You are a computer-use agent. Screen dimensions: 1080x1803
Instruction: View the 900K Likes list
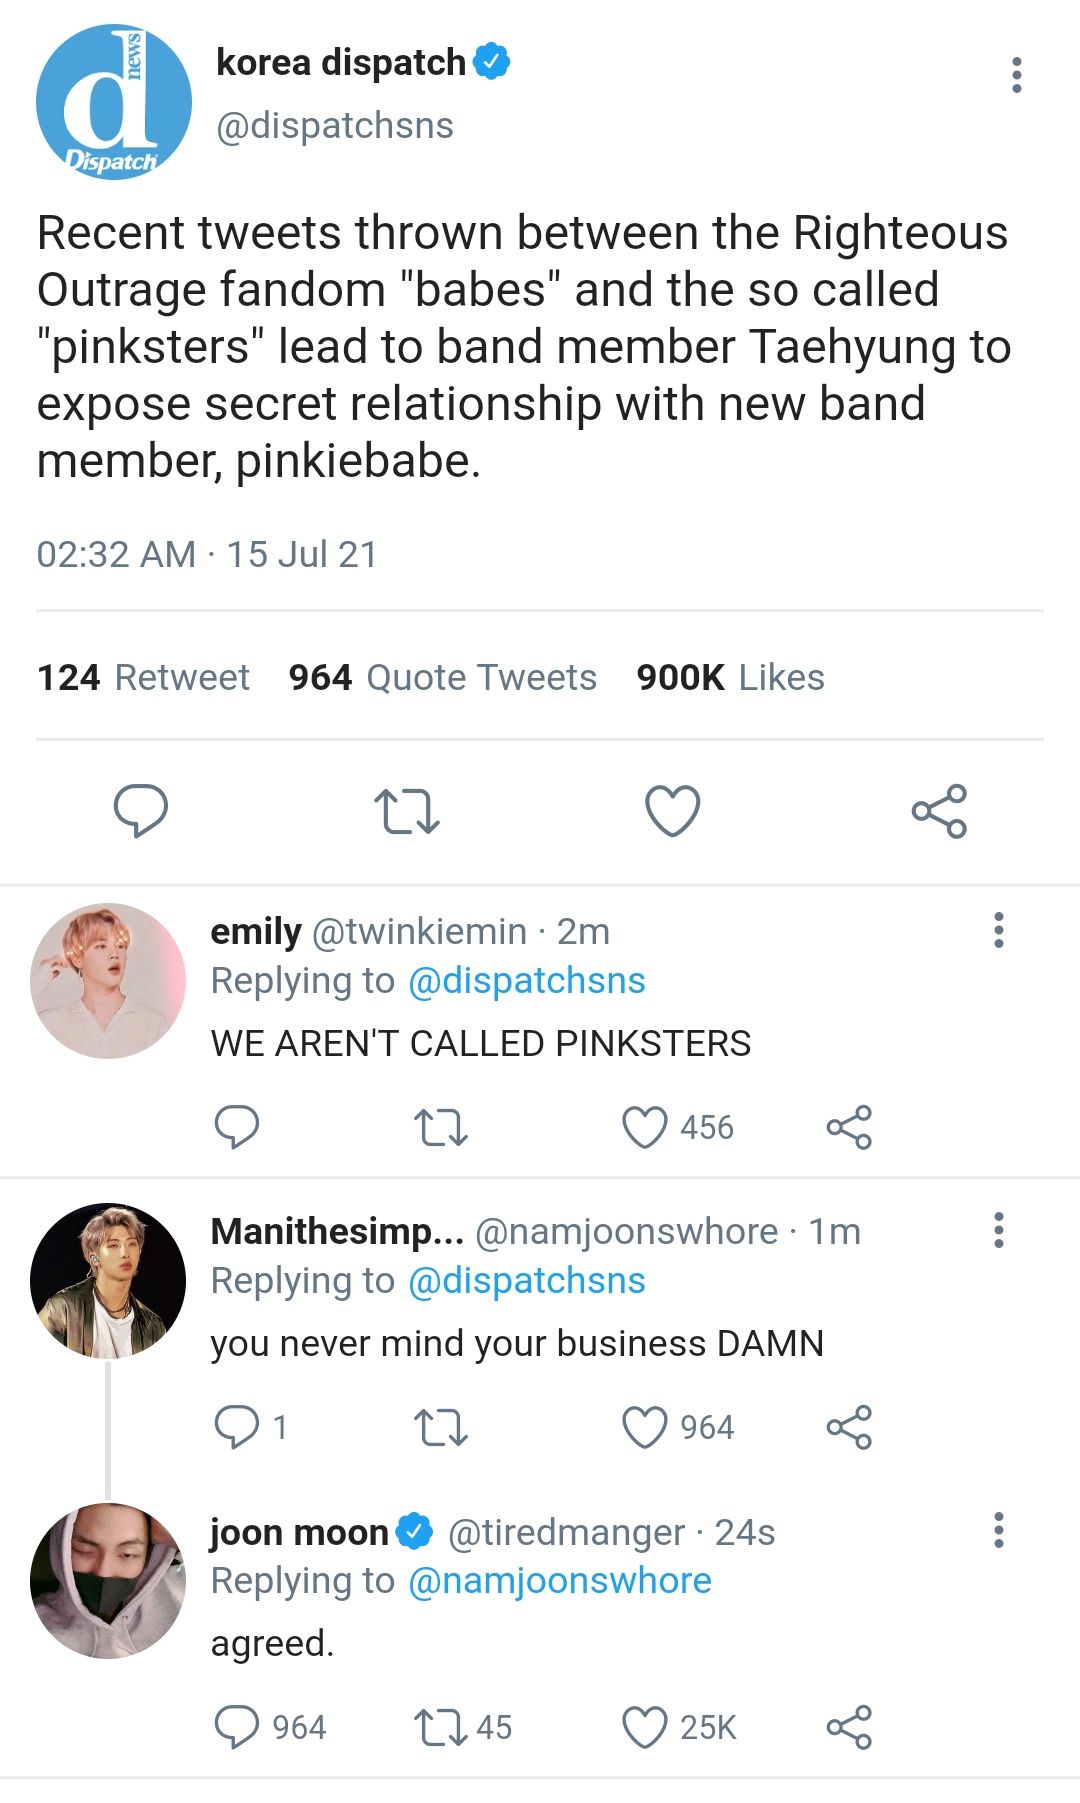pos(730,677)
